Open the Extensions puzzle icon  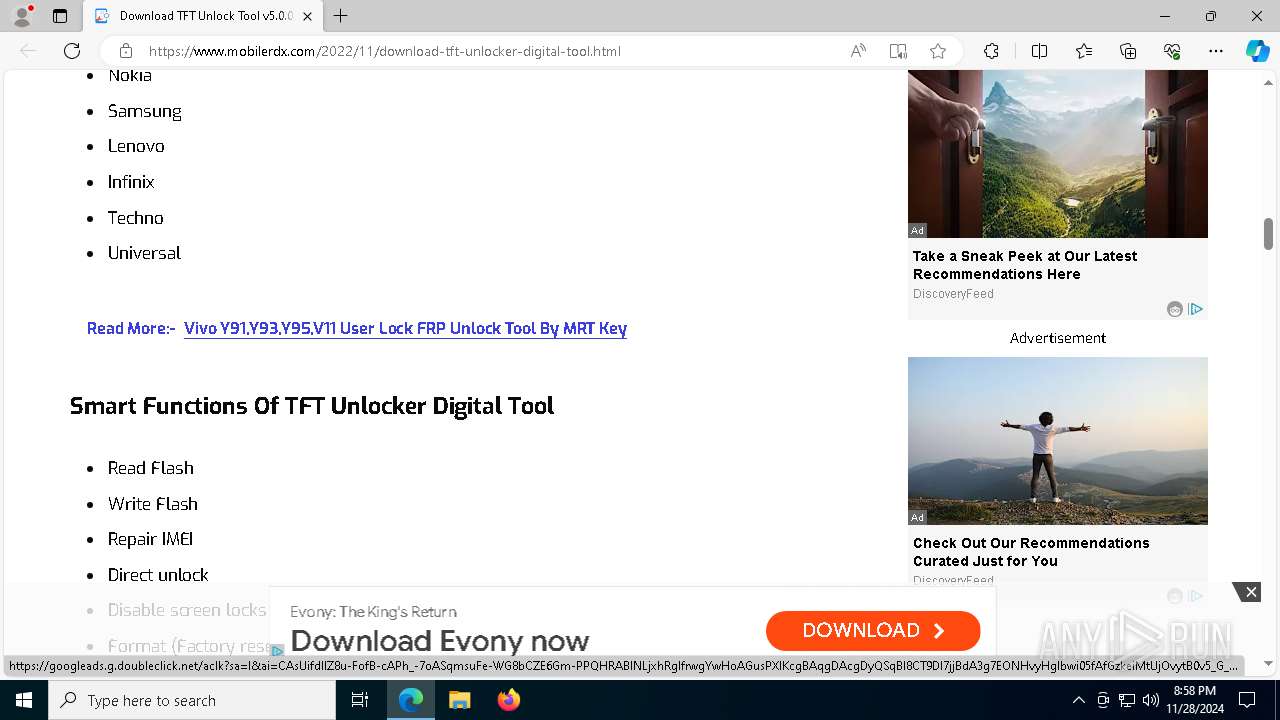coord(991,51)
